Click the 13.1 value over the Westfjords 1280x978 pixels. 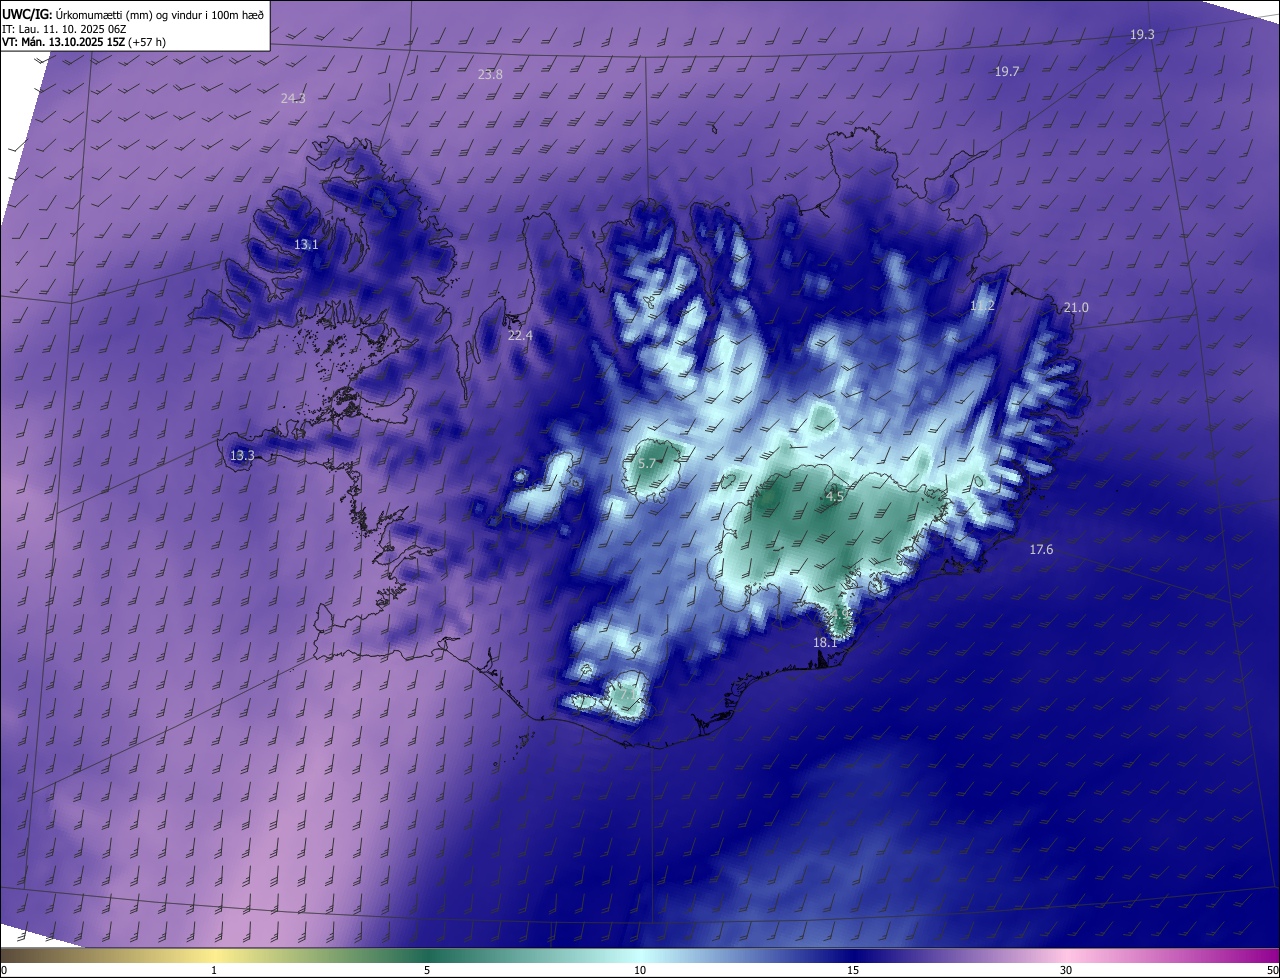click(306, 245)
